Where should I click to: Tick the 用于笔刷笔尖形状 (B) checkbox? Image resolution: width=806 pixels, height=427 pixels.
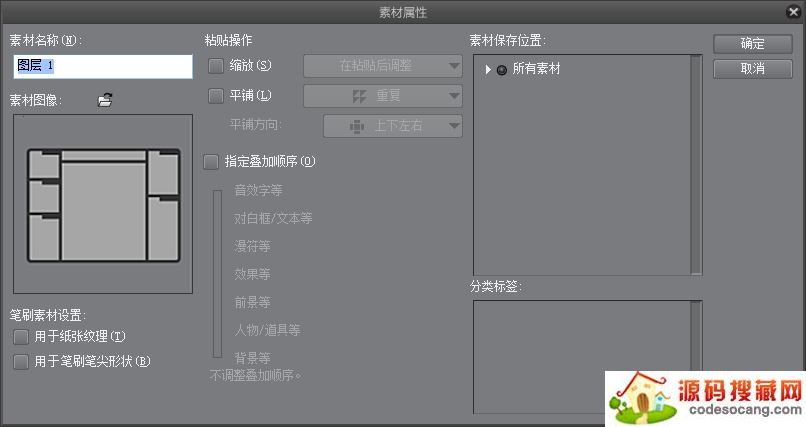pyautogui.click(x=21, y=362)
